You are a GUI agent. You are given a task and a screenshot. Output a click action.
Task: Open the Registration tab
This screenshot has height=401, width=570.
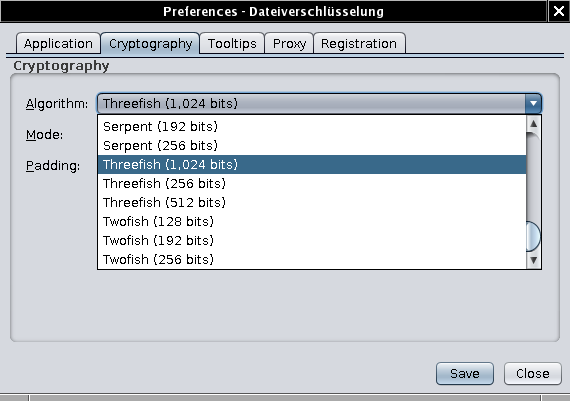coord(359,44)
